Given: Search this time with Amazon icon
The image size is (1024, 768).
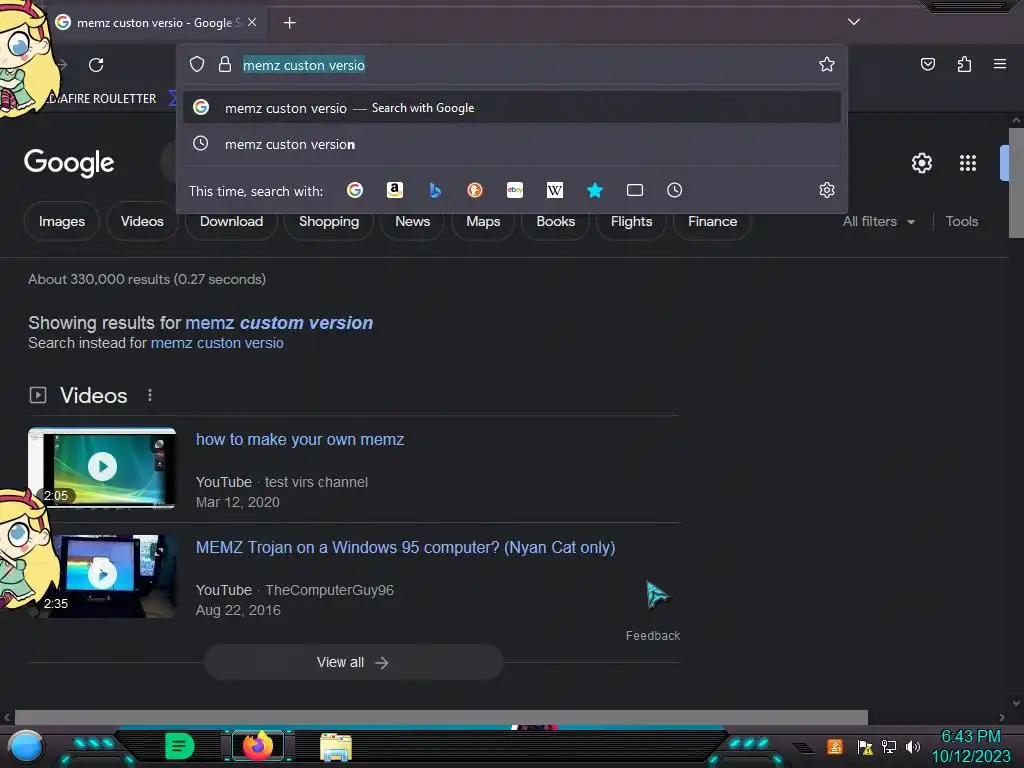Looking at the screenshot, I should [394, 190].
